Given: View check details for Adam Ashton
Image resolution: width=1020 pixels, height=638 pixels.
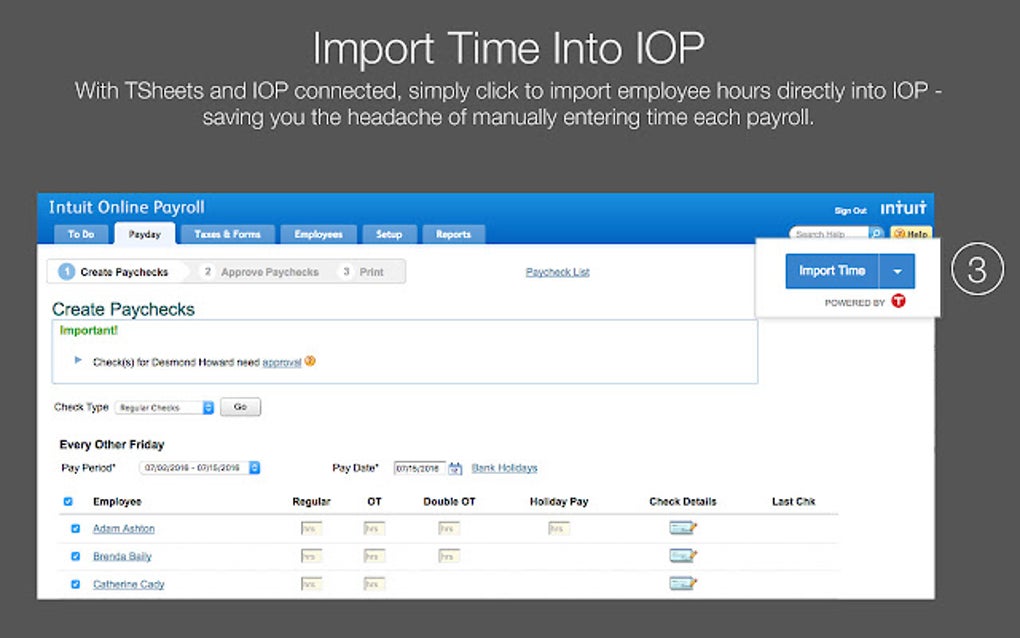Looking at the screenshot, I should click(681, 527).
